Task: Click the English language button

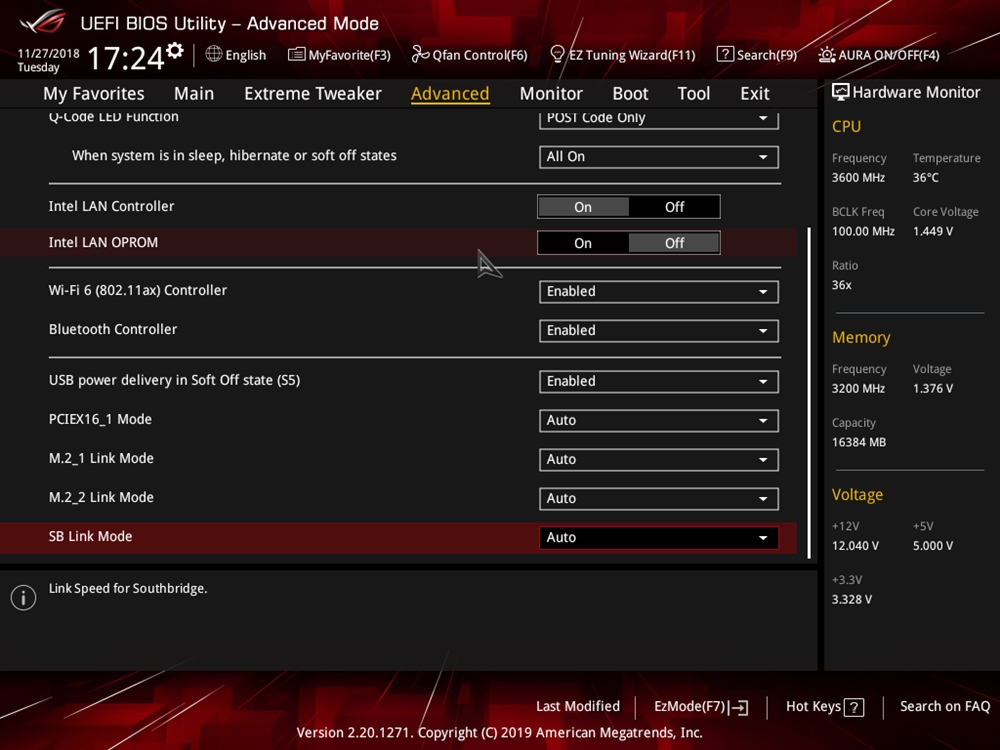Action: 236,55
